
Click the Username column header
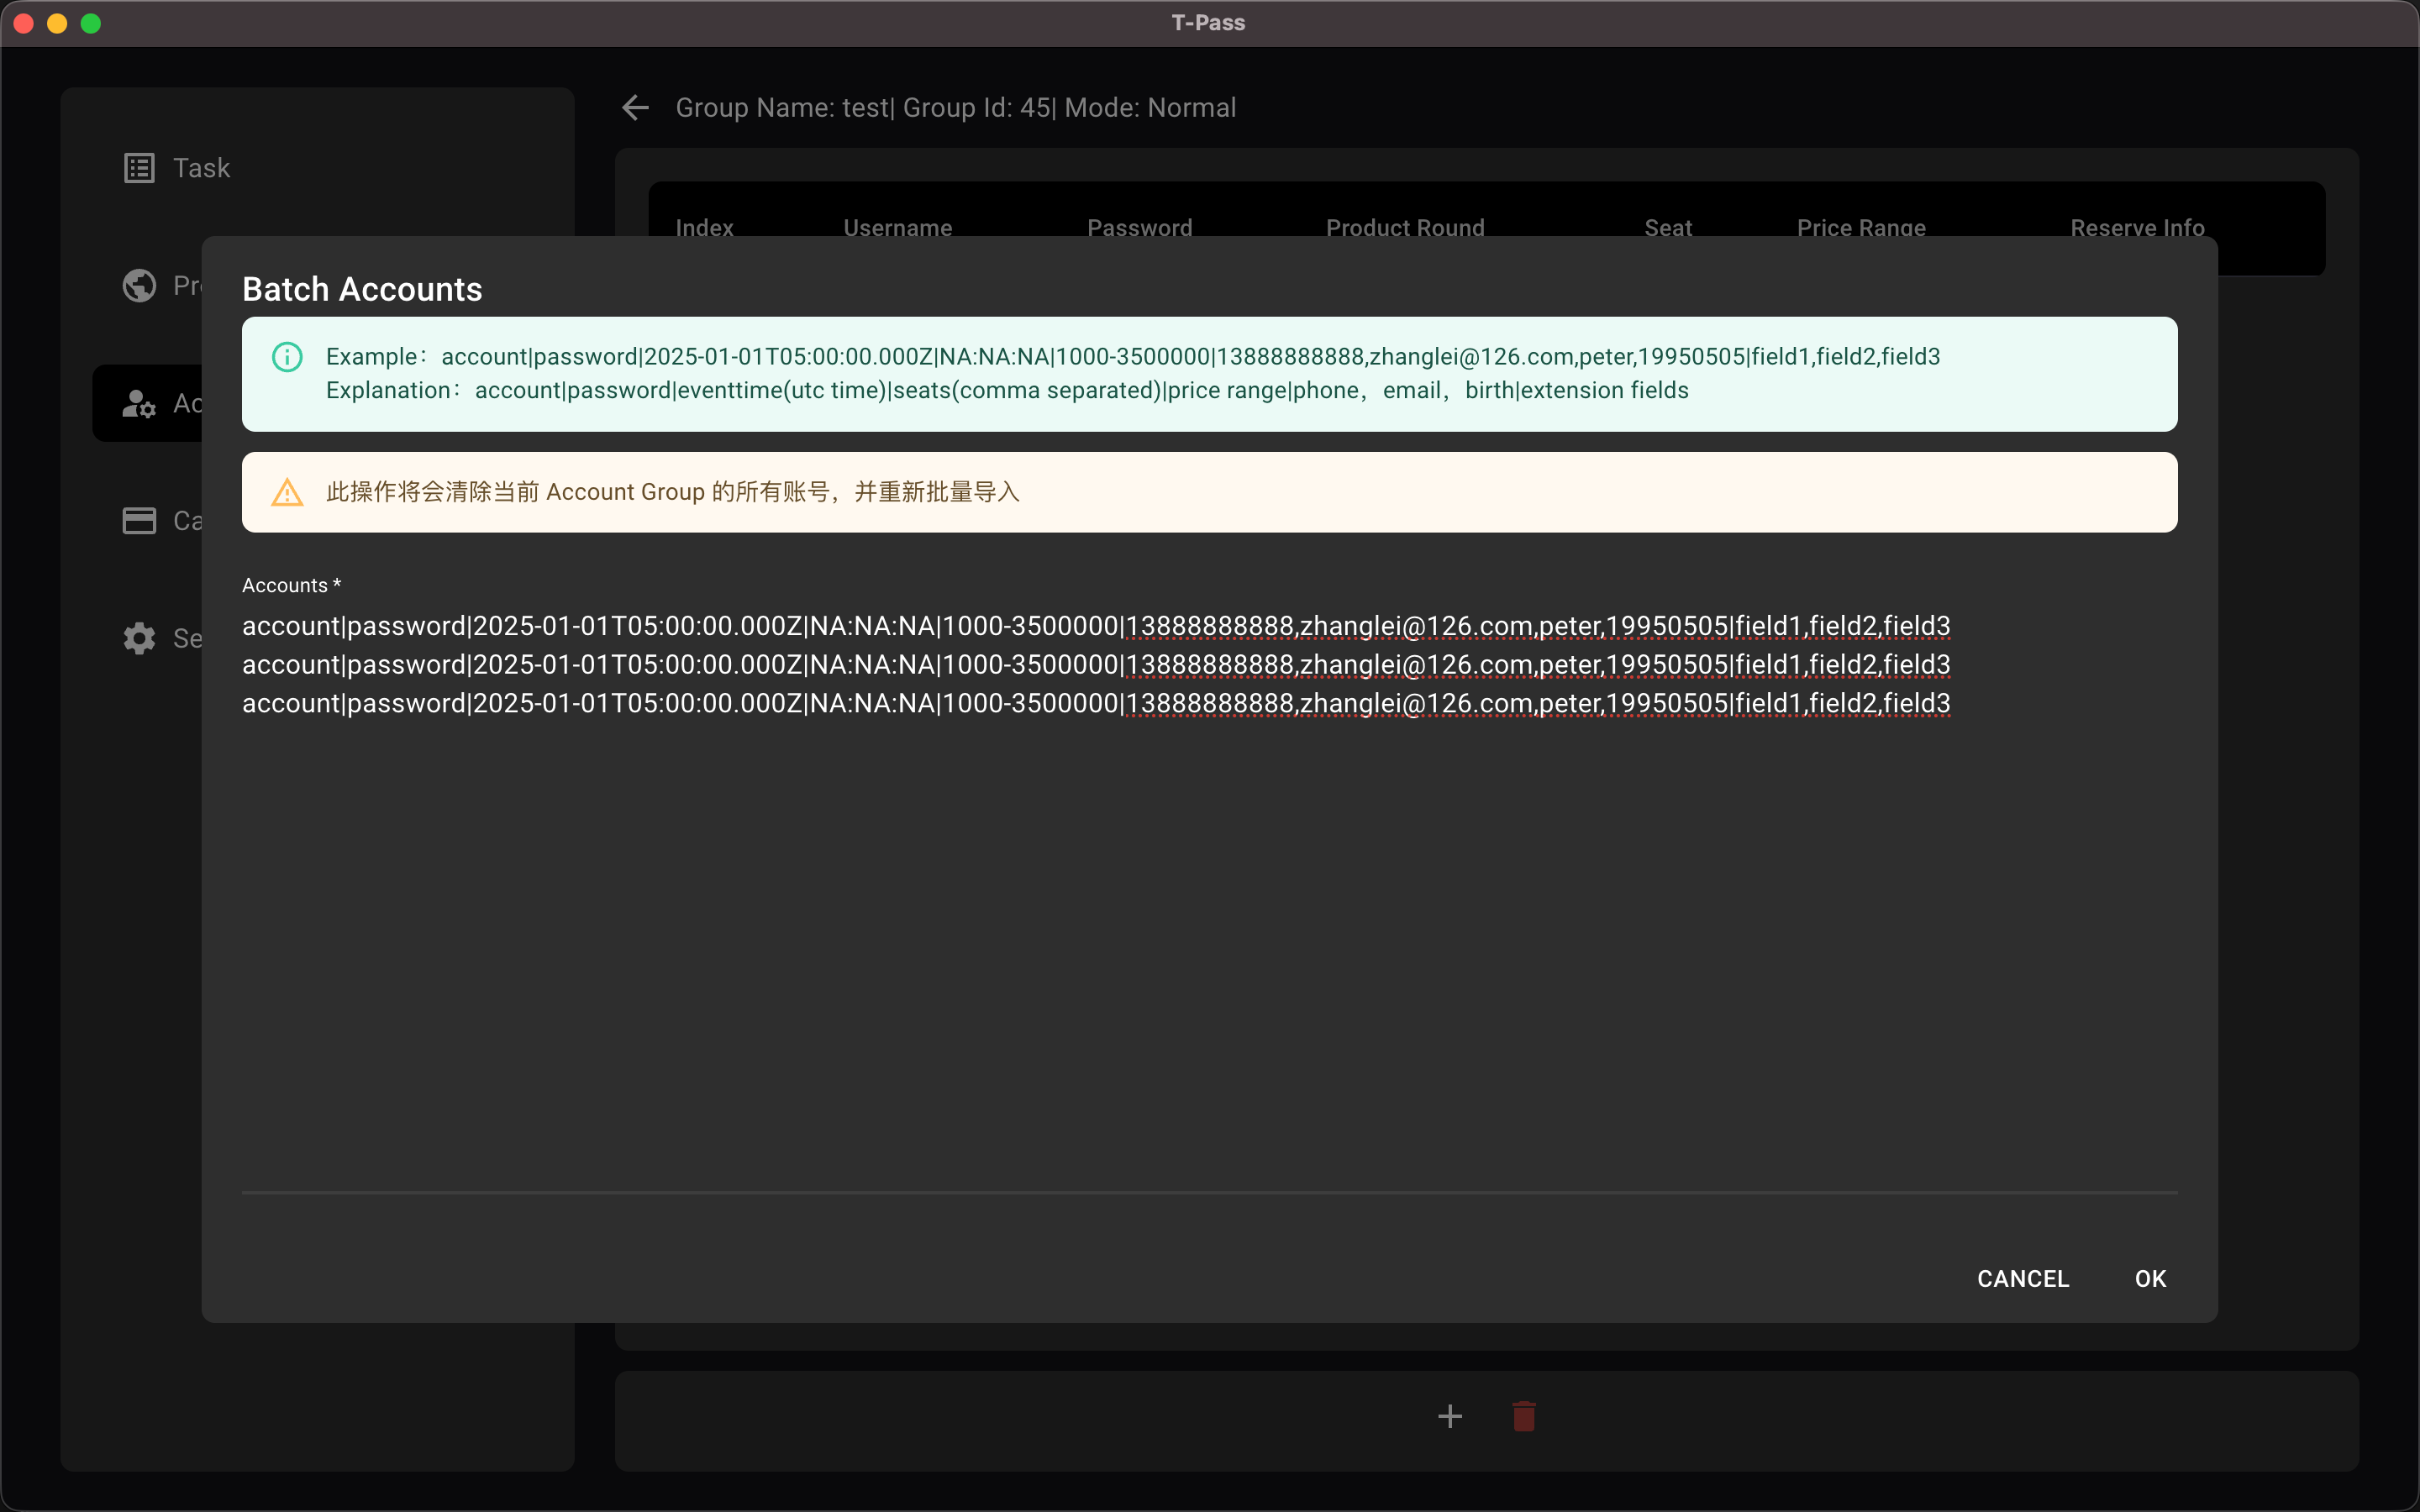pyautogui.click(x=897, y=228)
